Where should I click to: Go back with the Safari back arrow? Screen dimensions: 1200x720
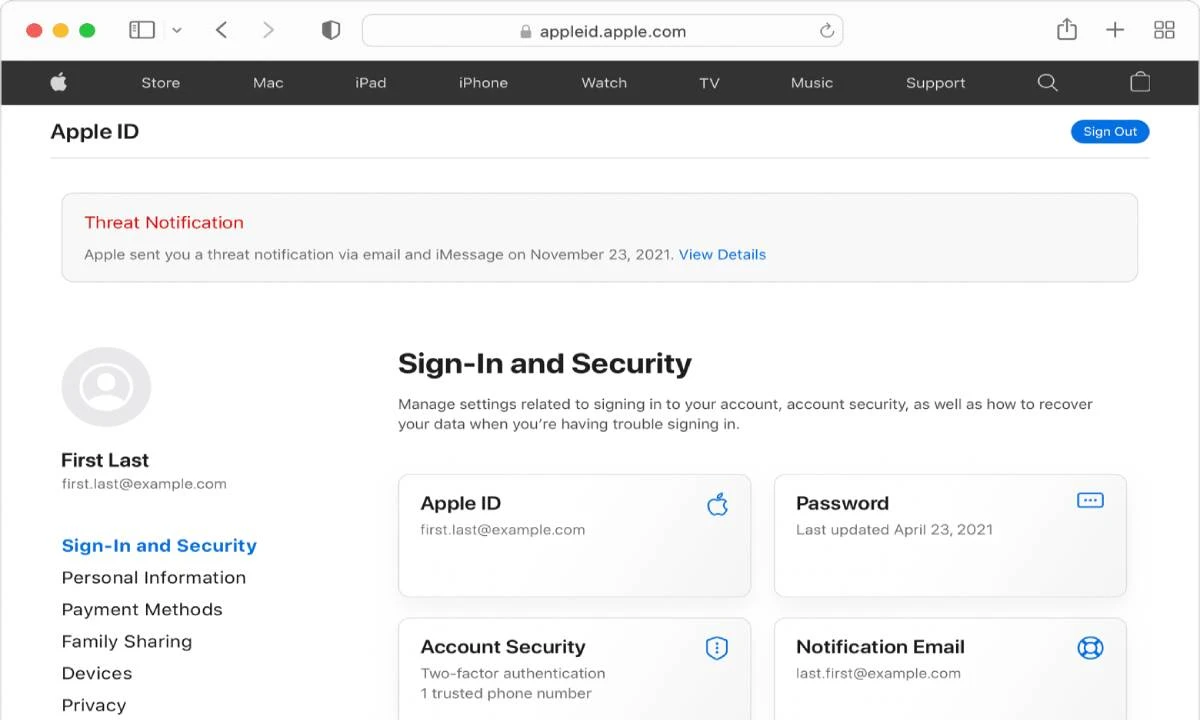[222, 30]
